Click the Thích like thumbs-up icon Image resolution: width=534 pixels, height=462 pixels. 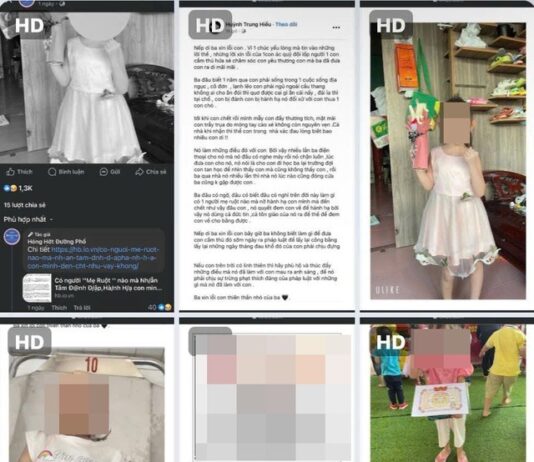[11, 172]
